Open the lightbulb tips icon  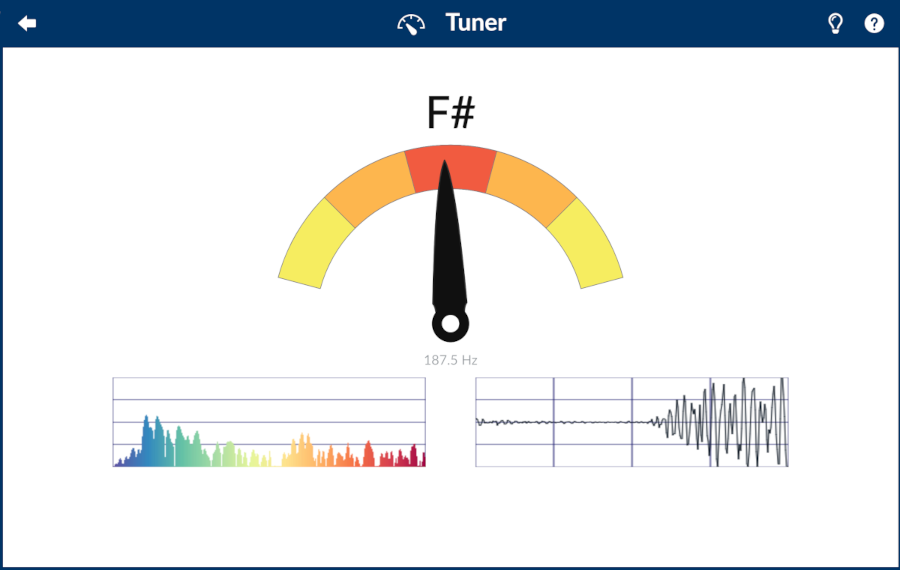pos(836,23)
